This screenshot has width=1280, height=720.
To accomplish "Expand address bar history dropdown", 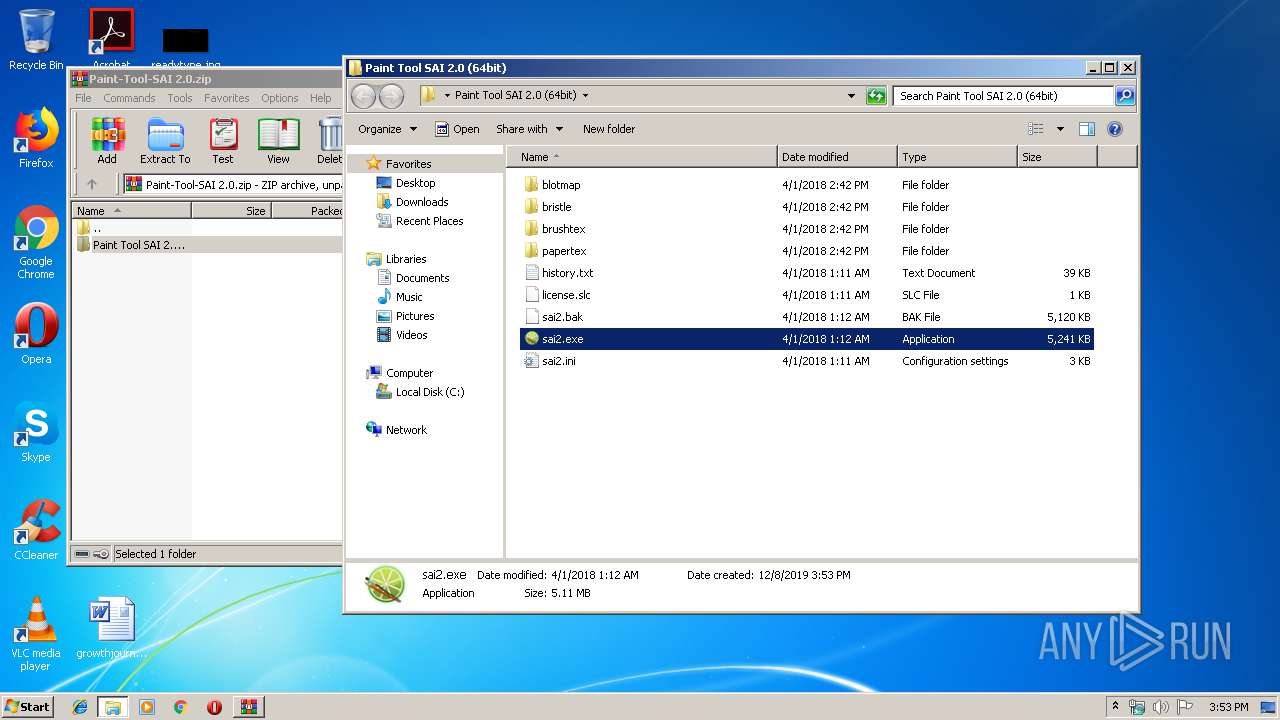I will click(x=851, y=96).
